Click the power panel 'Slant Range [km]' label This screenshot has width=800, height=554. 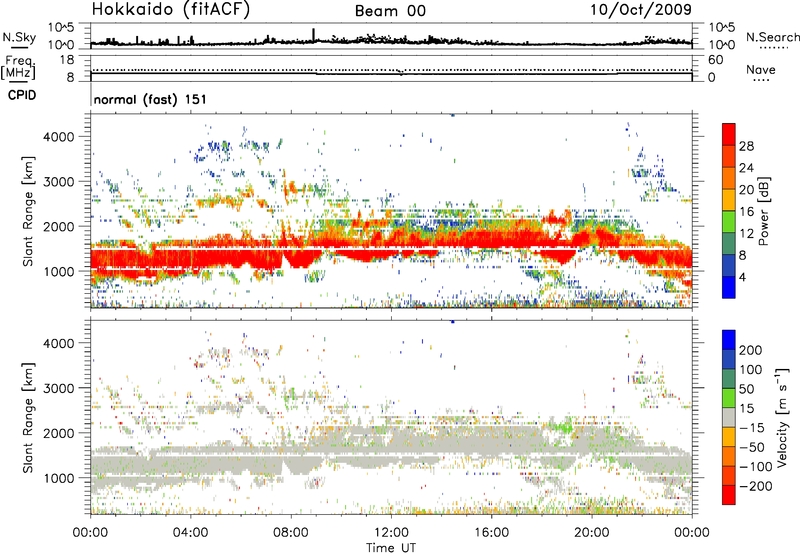[x=28, y=211]
